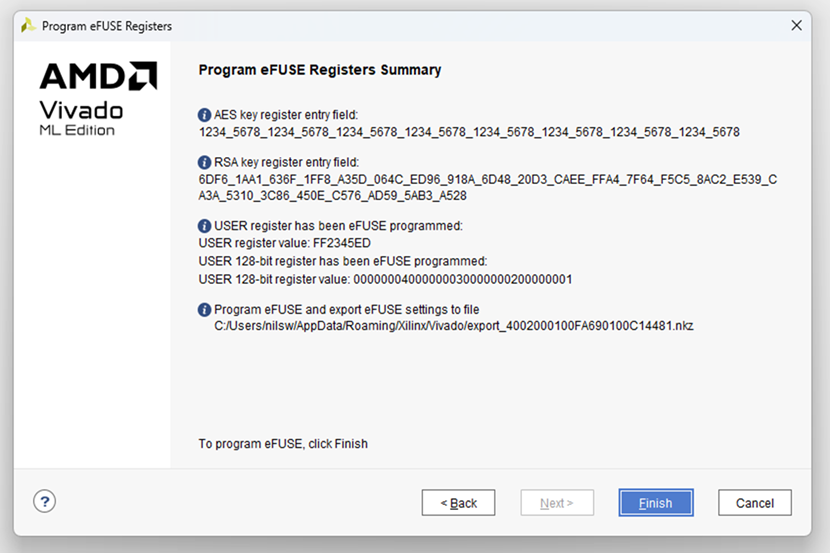Click the AMD Vivado ML Edition logo
Image resolution: width=830 pixels, height=553 pixels.
[92, 98]
